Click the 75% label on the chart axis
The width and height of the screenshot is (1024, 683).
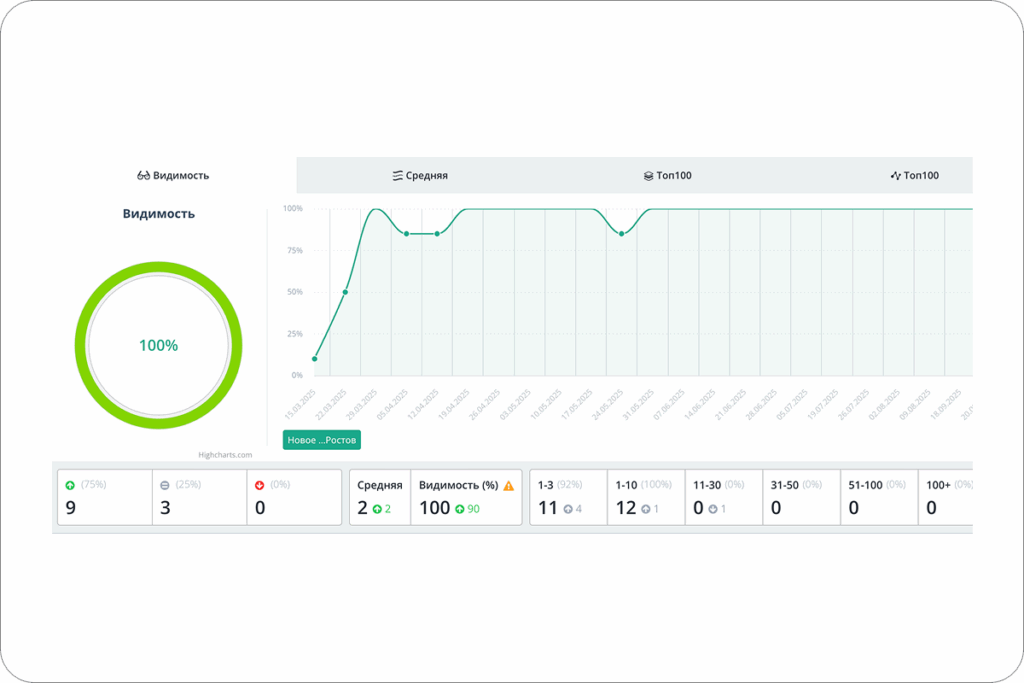(x=295, y=250)
